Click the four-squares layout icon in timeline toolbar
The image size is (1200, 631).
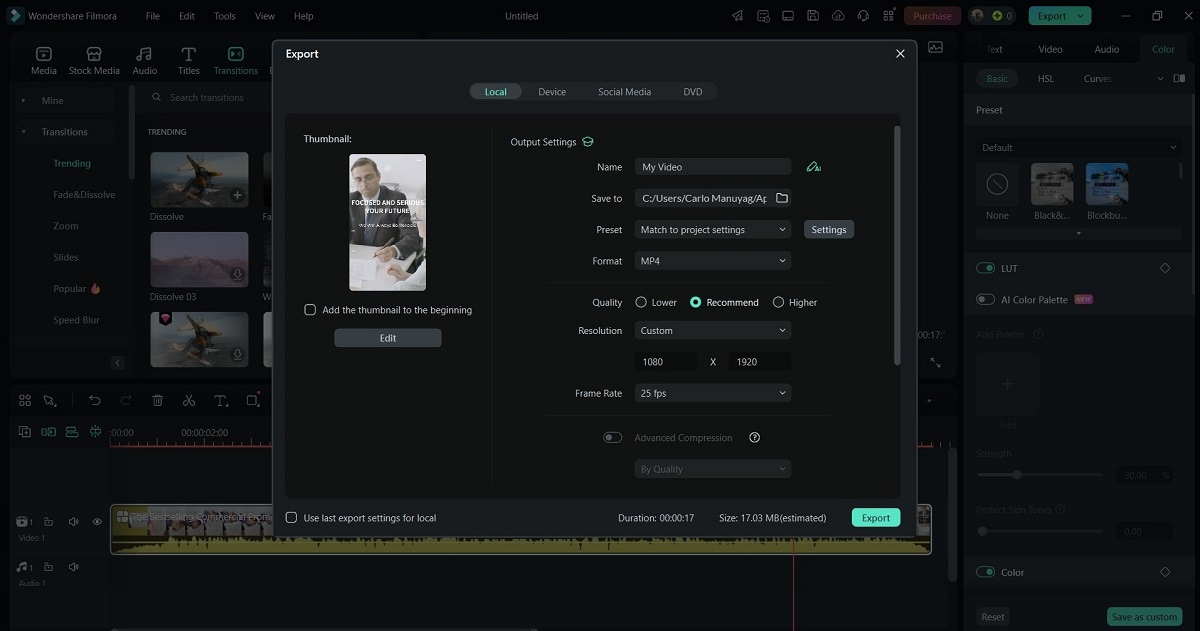[25, 400]
